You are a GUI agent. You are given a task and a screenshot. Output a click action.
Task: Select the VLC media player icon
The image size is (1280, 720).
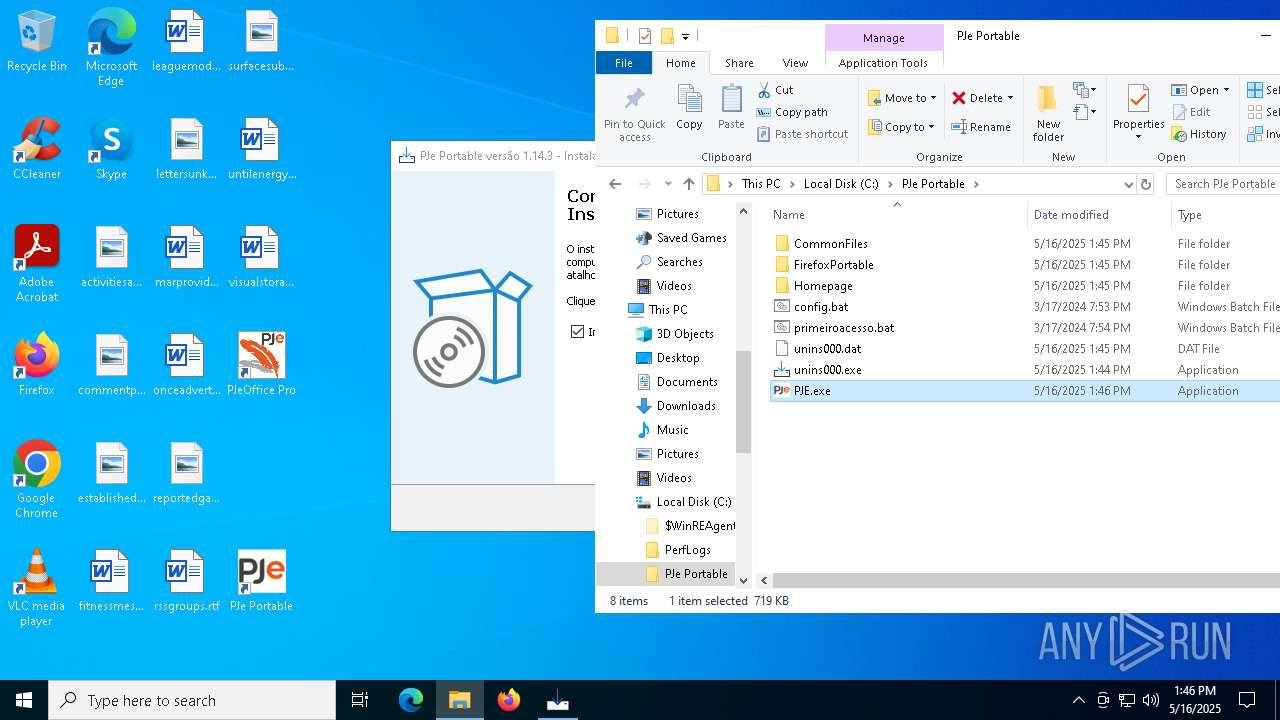[x=37, y=588]
